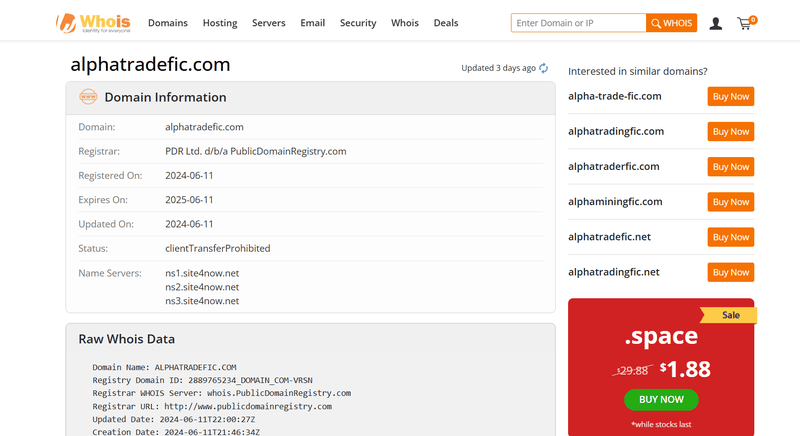Image resolution: width=800 pixels, height=436 pixels.
Task: Click the Registry Domain ID line
Action: point(202,380)
